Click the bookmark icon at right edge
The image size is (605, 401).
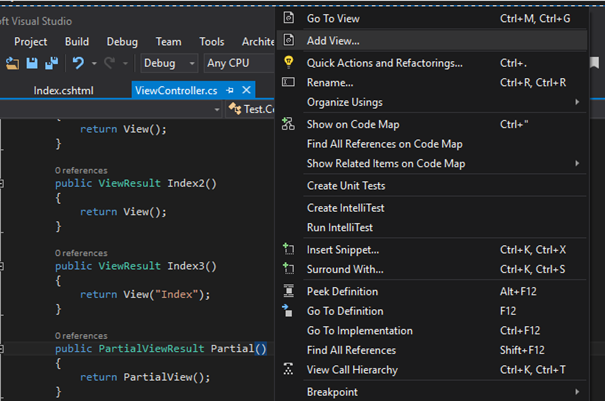[594, 63]
